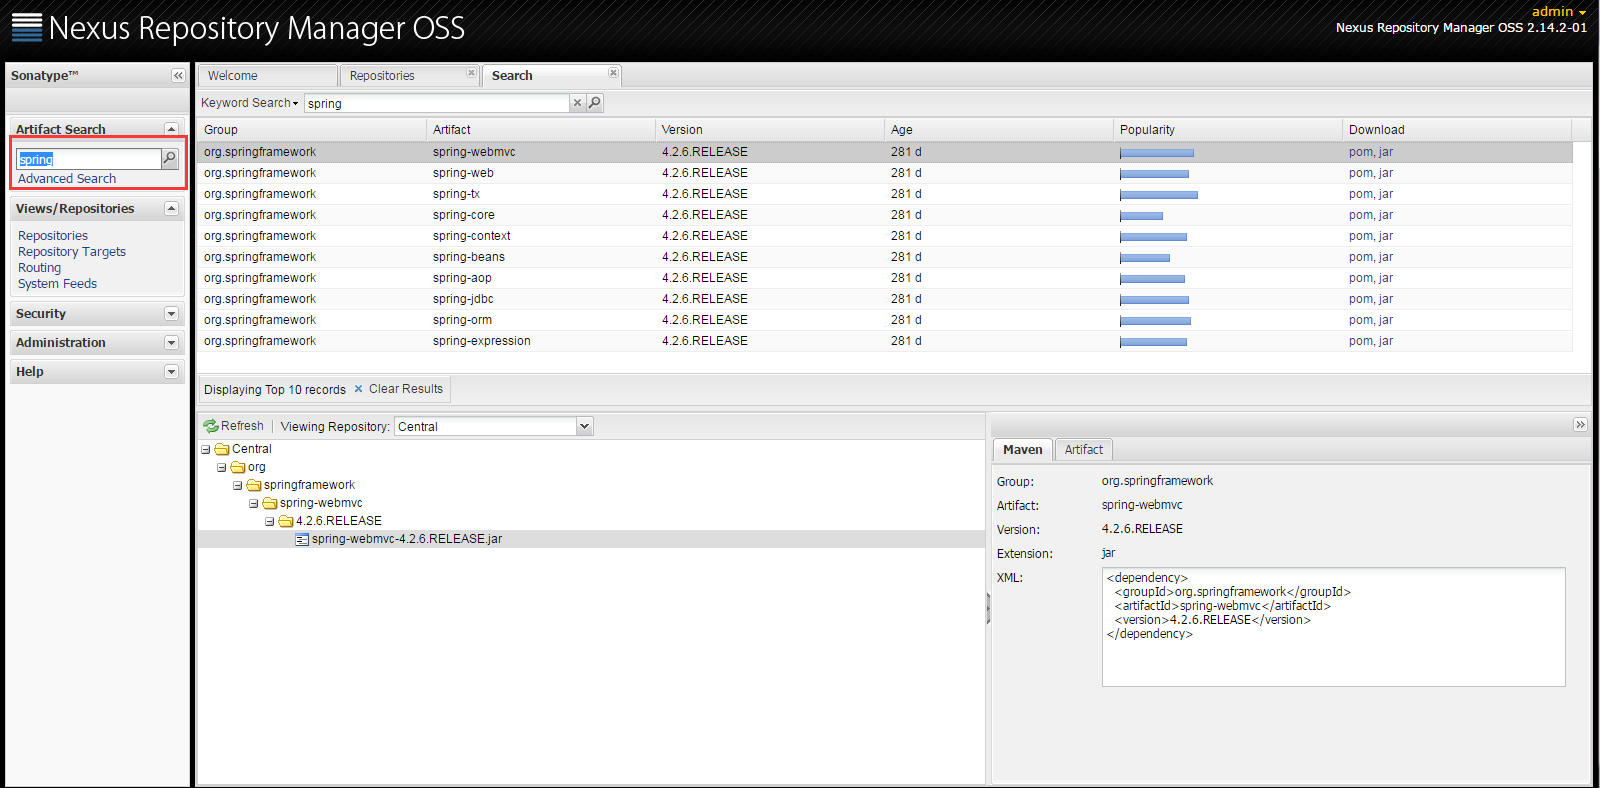1600x788 pixels.
Task: Select the spring-orm result row
Action: tap(885, 320)
